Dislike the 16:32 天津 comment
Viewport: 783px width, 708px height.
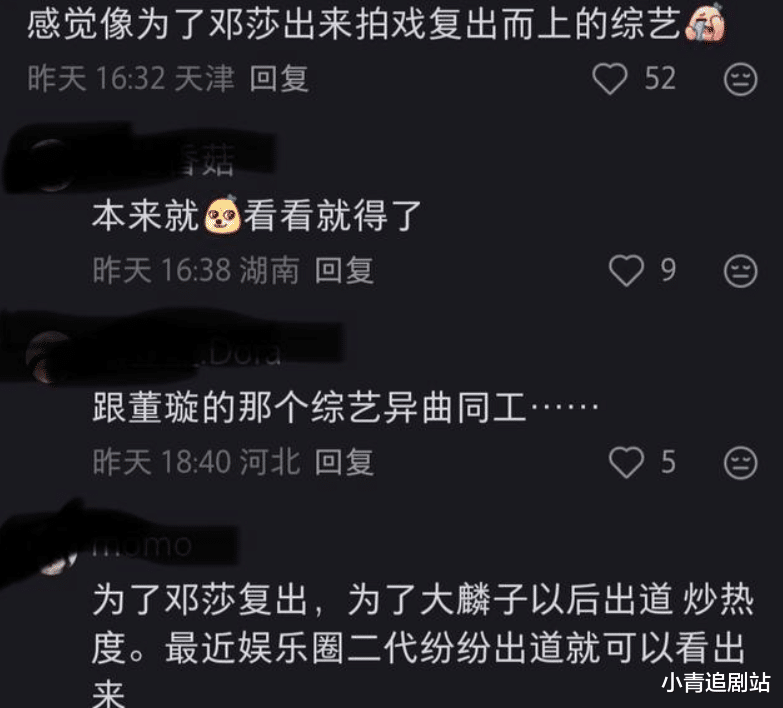741,79
